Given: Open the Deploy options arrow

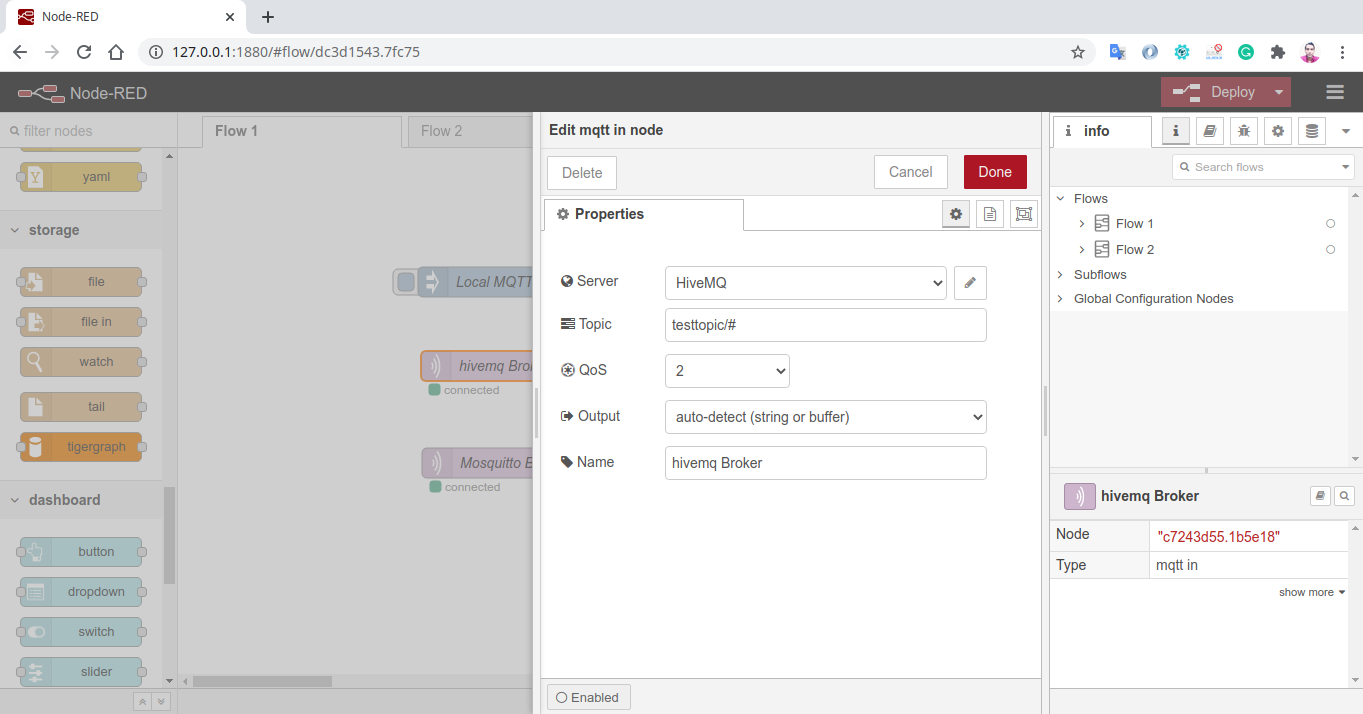Looking at the screenshot, I should pos(1279,92).
